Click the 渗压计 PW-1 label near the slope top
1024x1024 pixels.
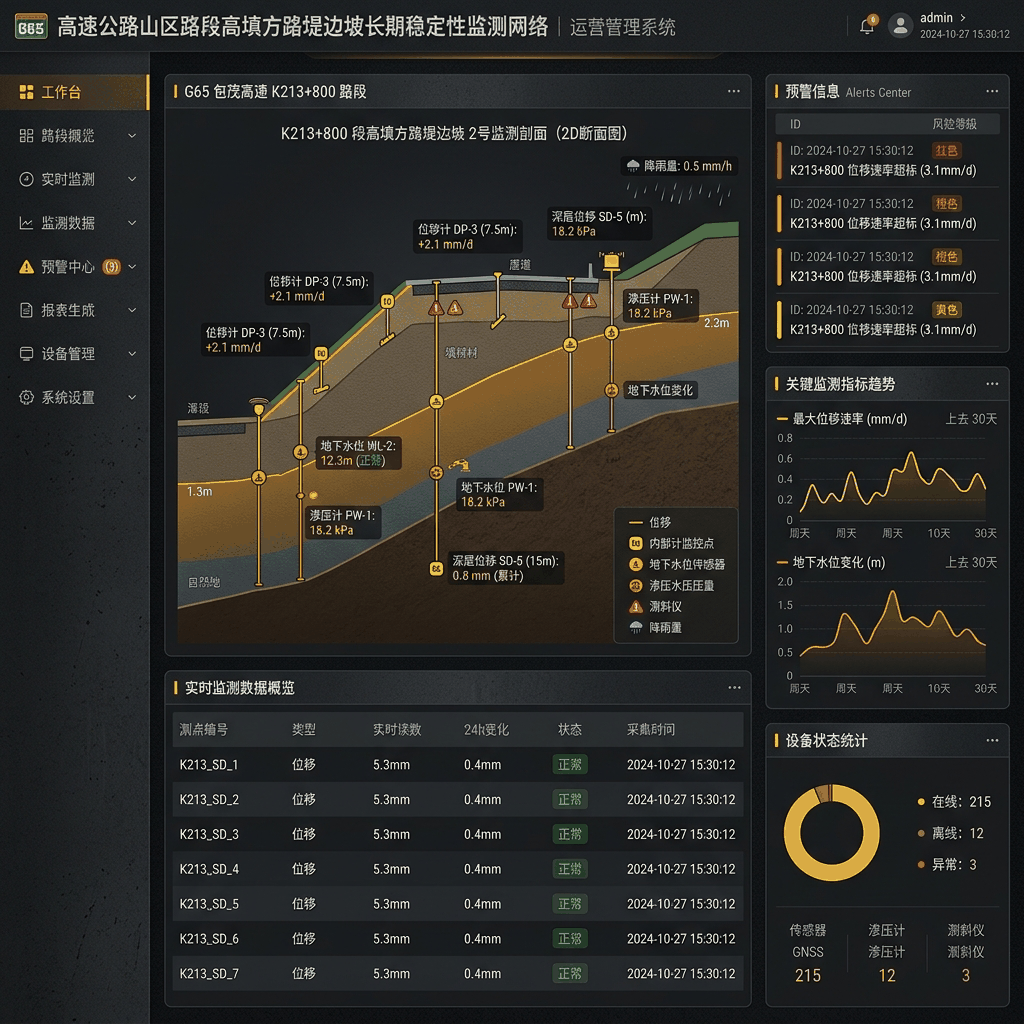(x=660, y=306)
